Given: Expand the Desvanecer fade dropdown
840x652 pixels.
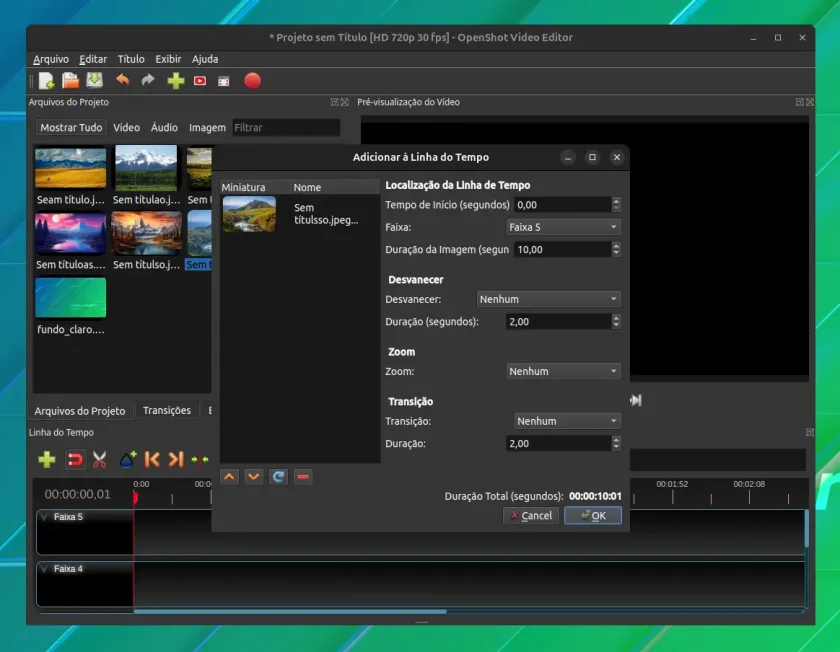Looking at the screenshot, I should click(x=549, y=299).
